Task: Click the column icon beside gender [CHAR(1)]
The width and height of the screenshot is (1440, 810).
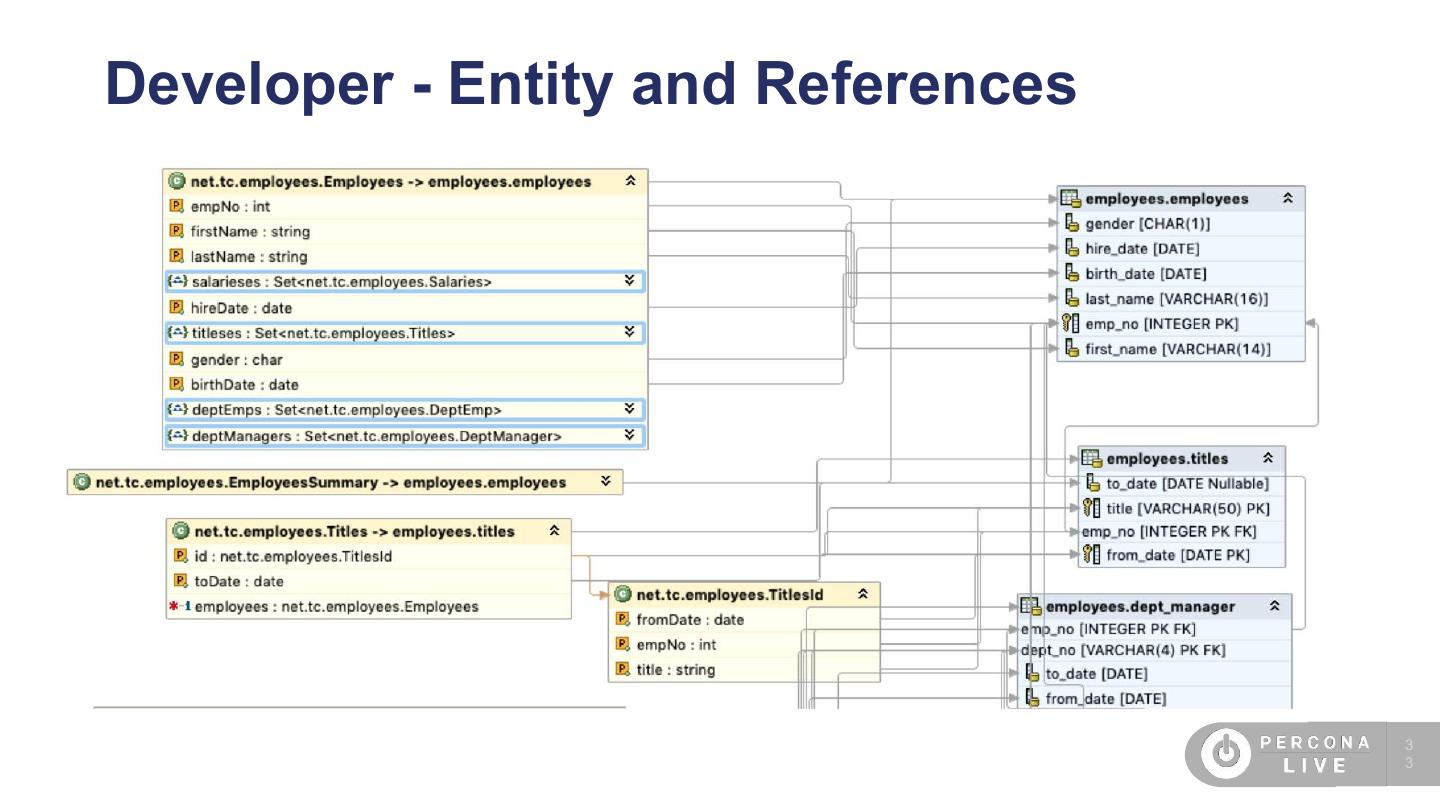Action: point(1071,224)
